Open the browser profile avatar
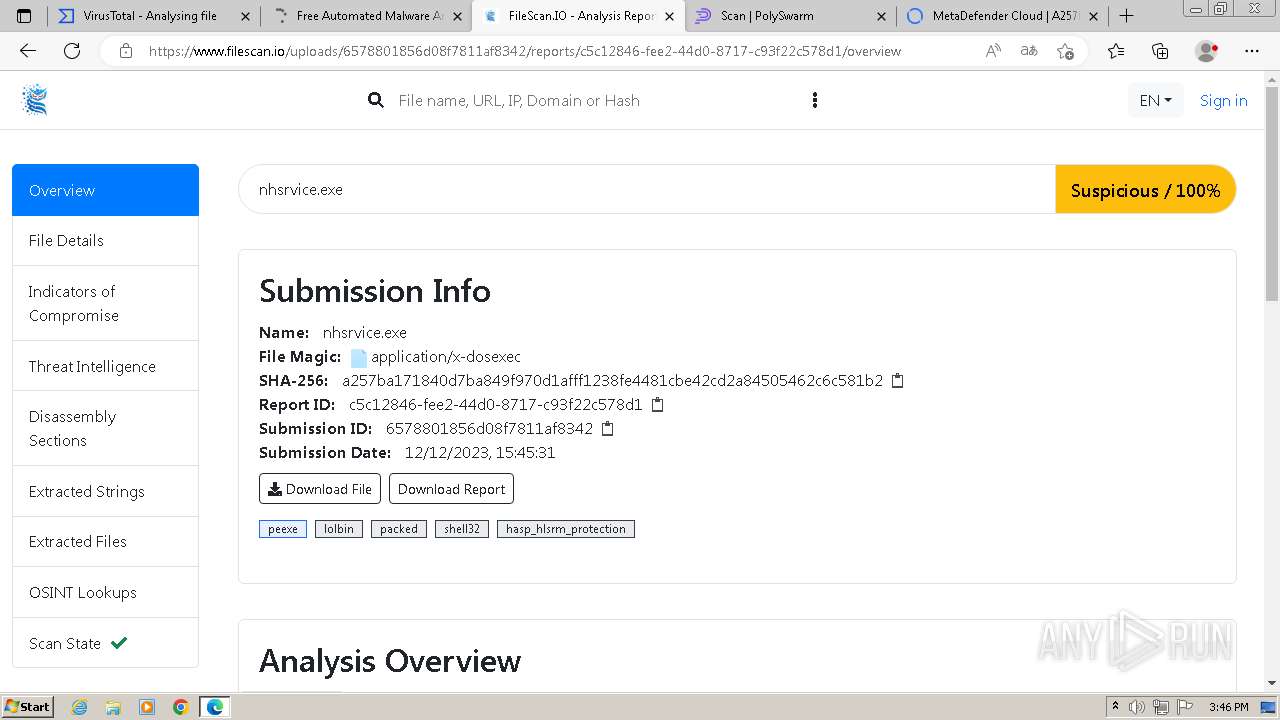 [1206, 51]
